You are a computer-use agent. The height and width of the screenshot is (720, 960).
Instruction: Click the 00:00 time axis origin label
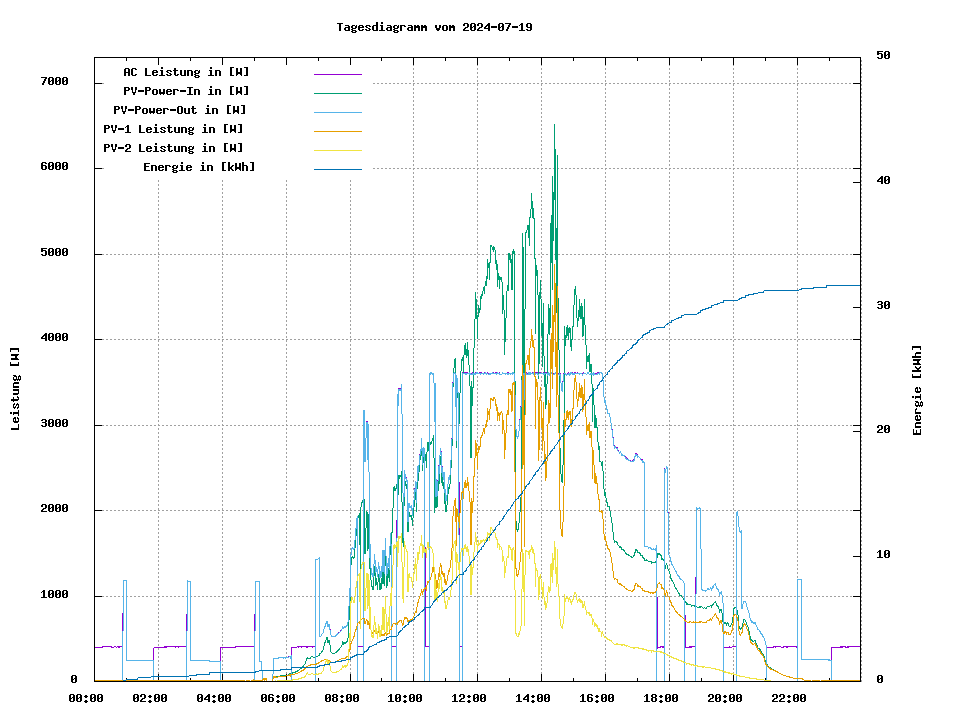point(86,698)
